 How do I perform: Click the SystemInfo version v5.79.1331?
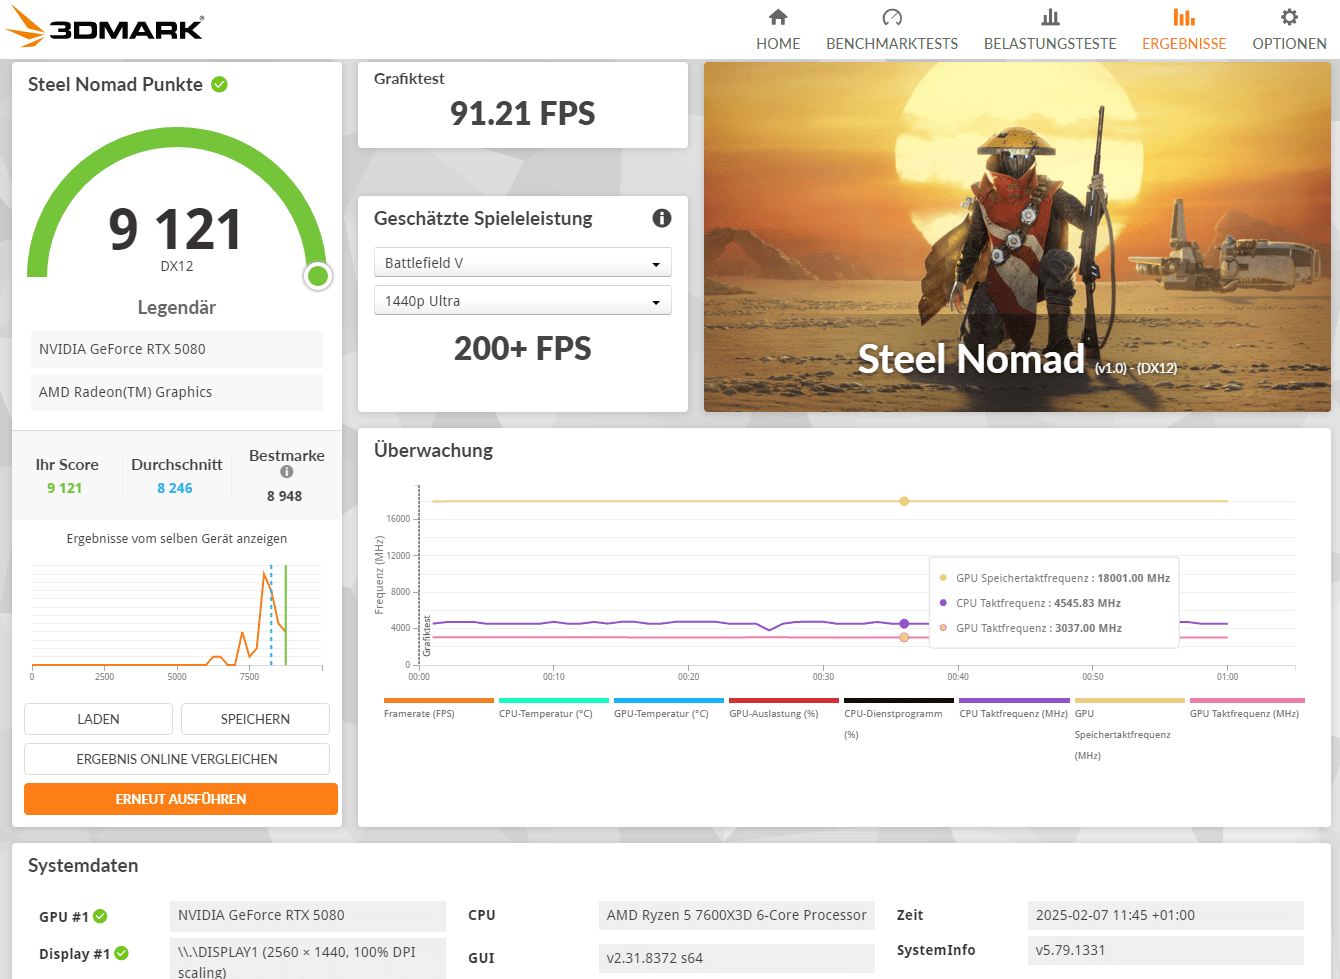click(1166, 950)
